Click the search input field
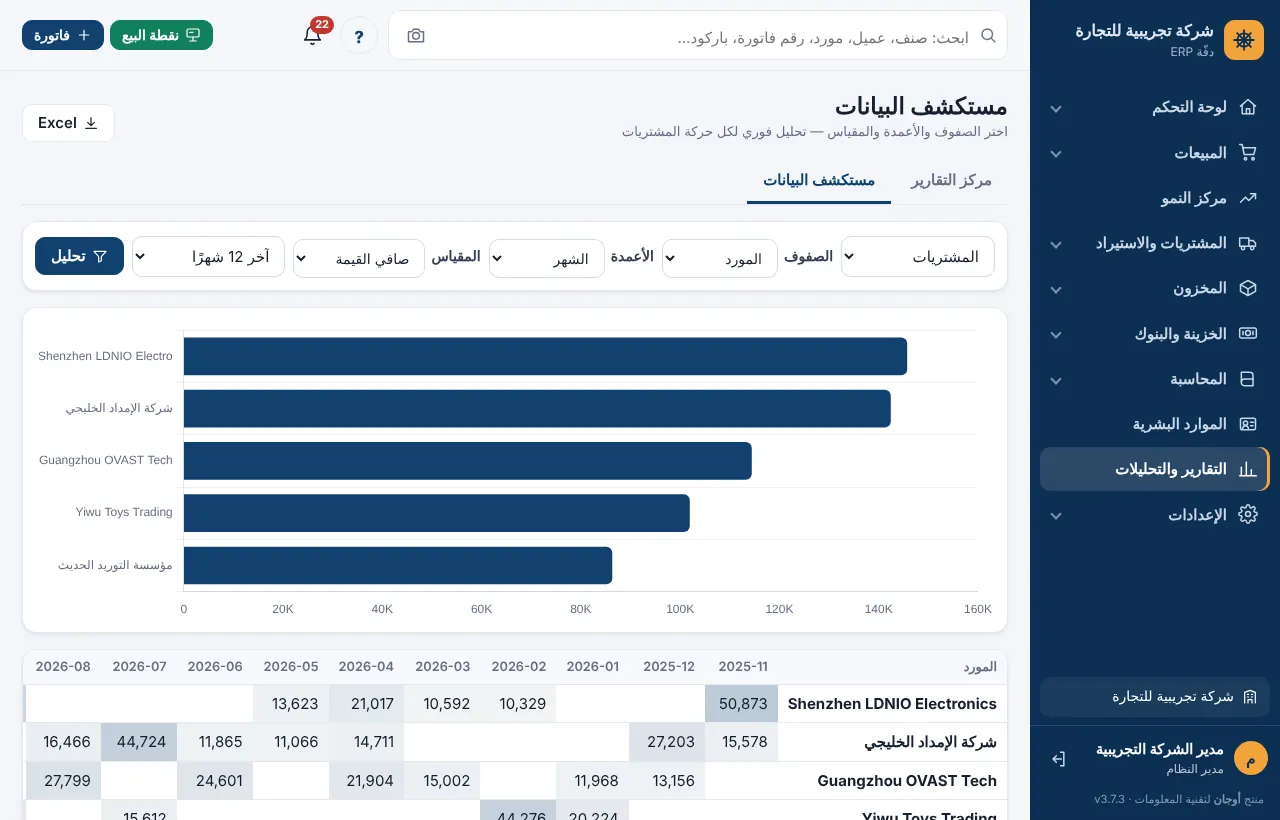The height and width of the screenshot is (820, 1280). (698, 36)
